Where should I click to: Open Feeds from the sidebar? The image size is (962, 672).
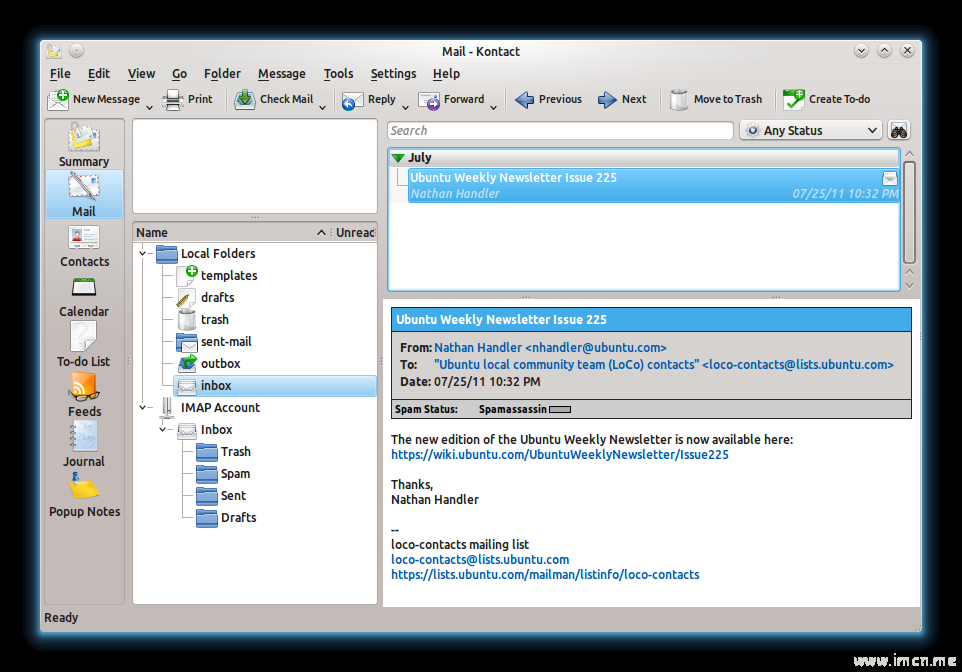(84, 396)
